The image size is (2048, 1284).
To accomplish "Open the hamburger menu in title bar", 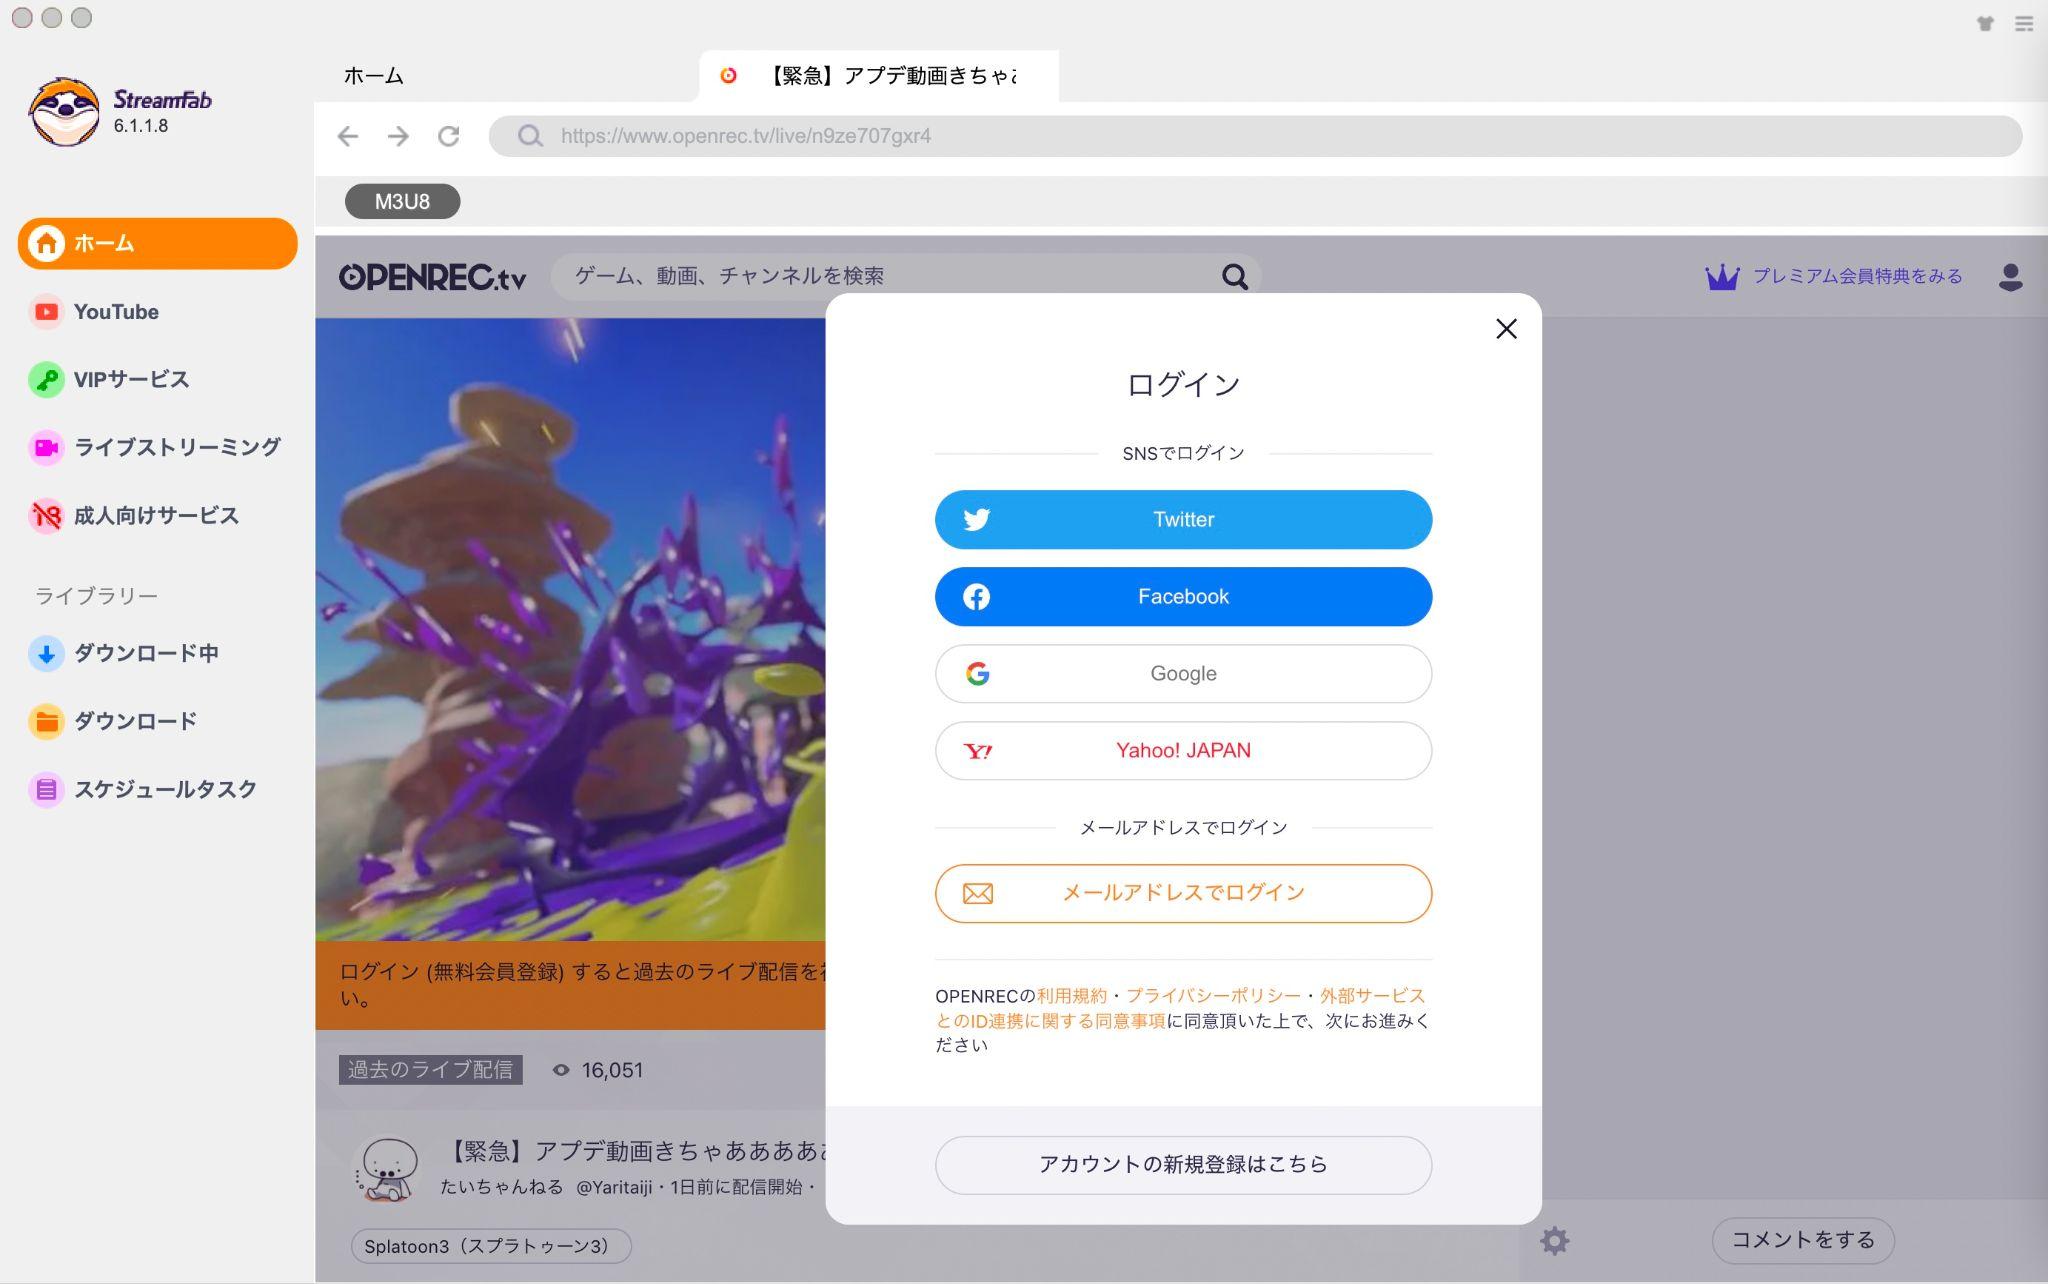I will (x=2024, y=23).
